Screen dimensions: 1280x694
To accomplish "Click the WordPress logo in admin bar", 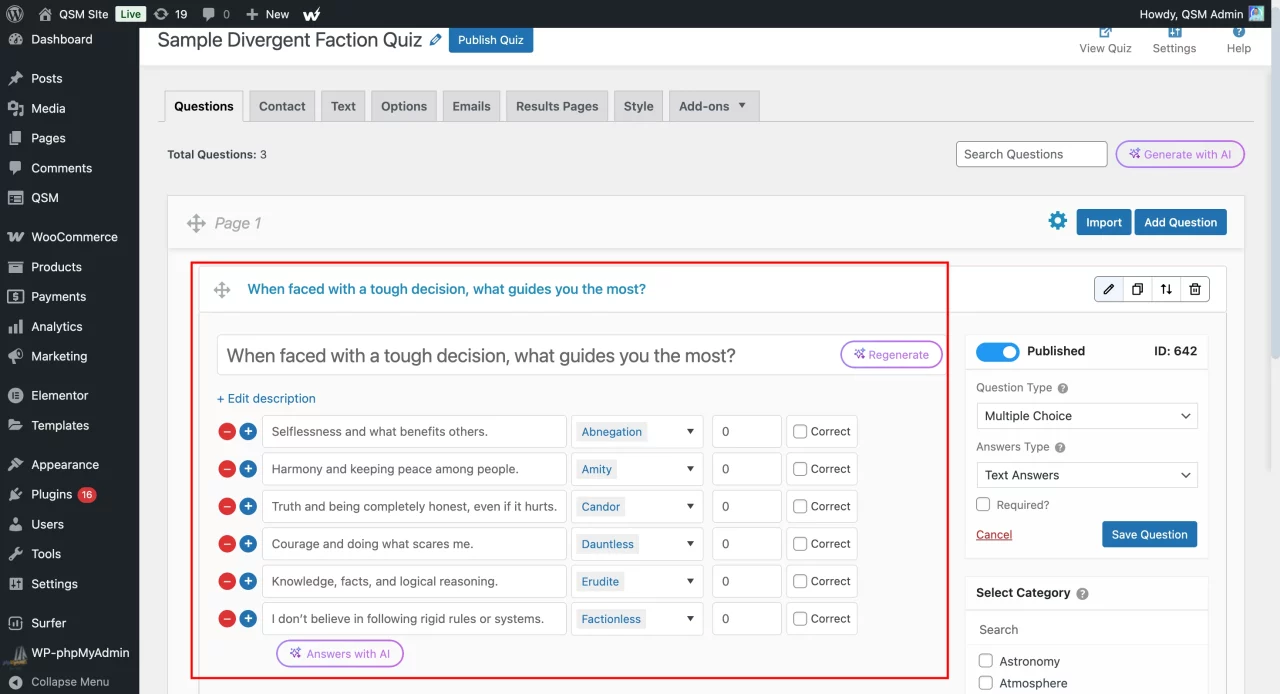I will [15, 14].
